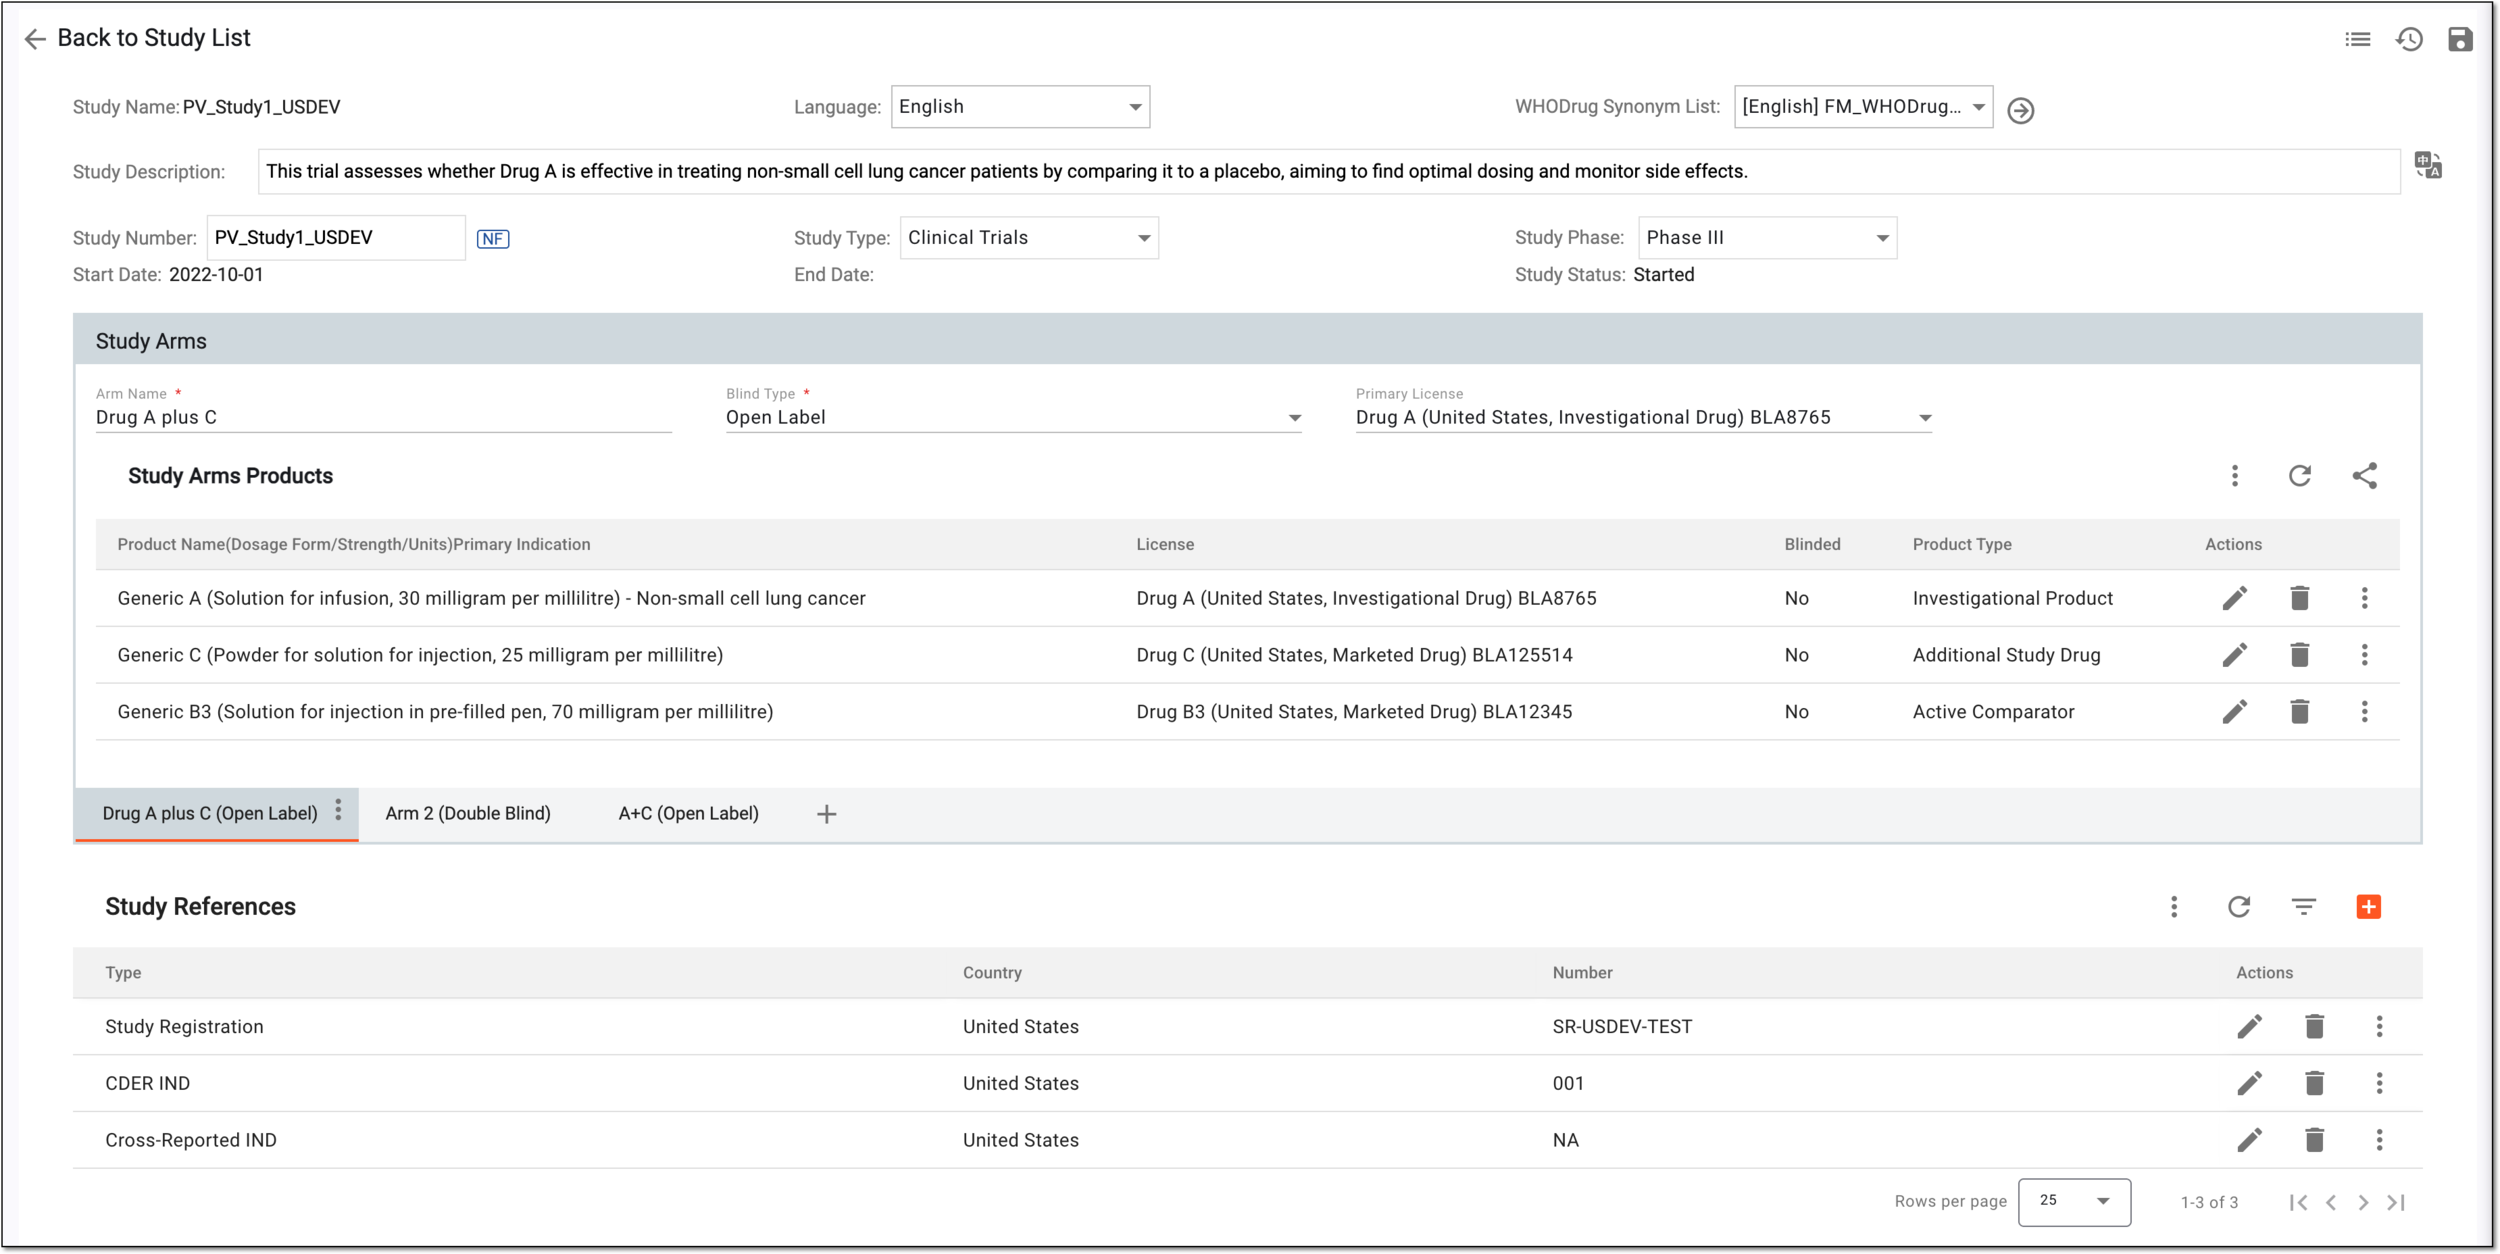This screenshot has width=2500, height=1254.
Task: Click the Back to Study List link
Action: (x=154, y=38)
